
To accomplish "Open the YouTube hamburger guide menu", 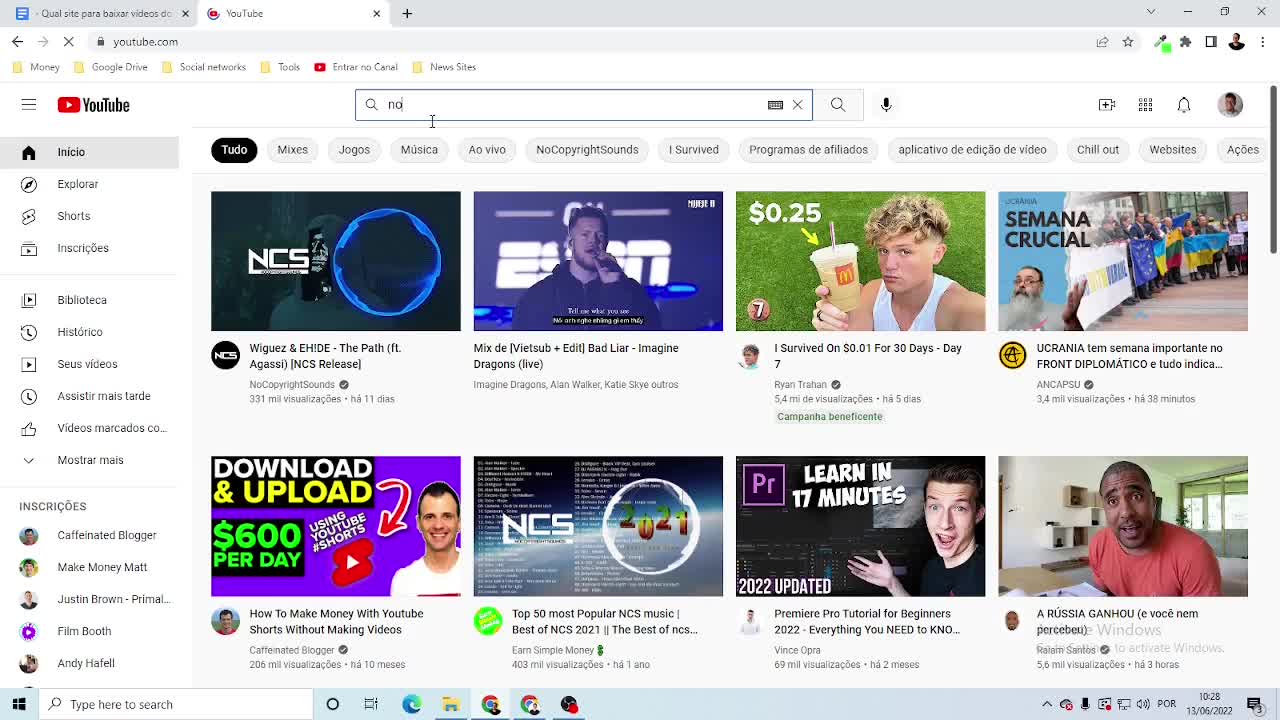I will pos(29,105).
